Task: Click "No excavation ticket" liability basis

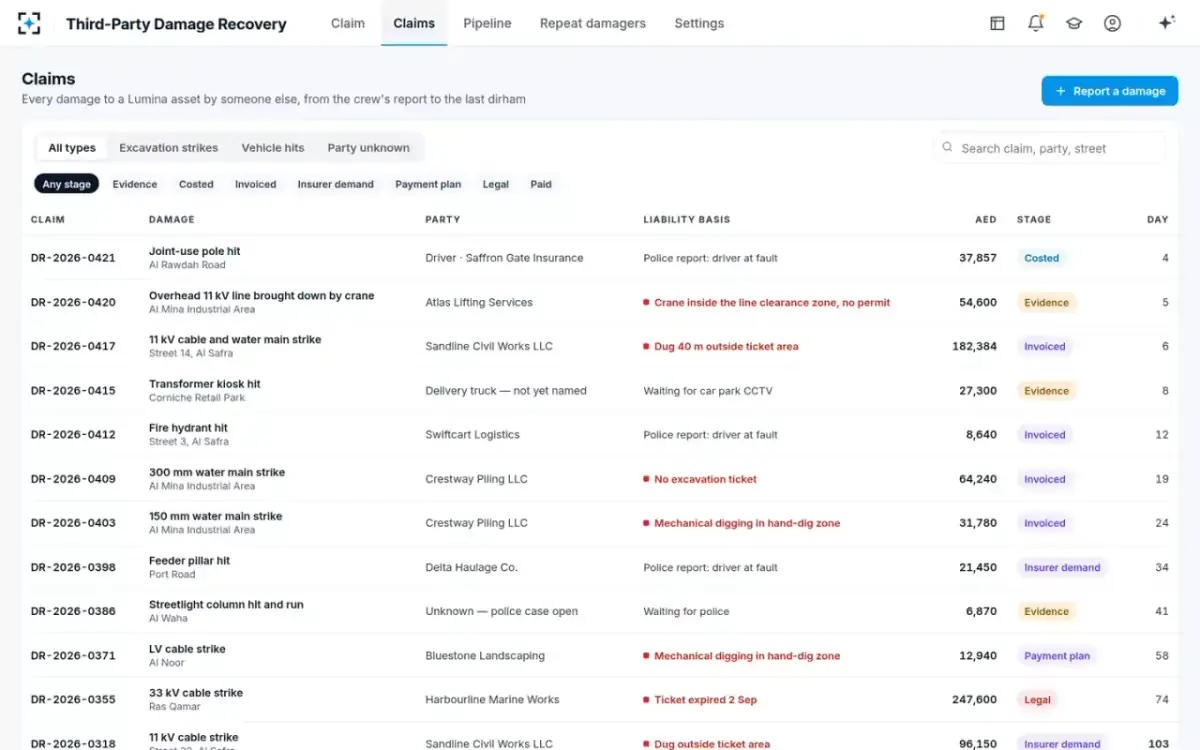Action: pyautogui.click(x=705, y=479)
